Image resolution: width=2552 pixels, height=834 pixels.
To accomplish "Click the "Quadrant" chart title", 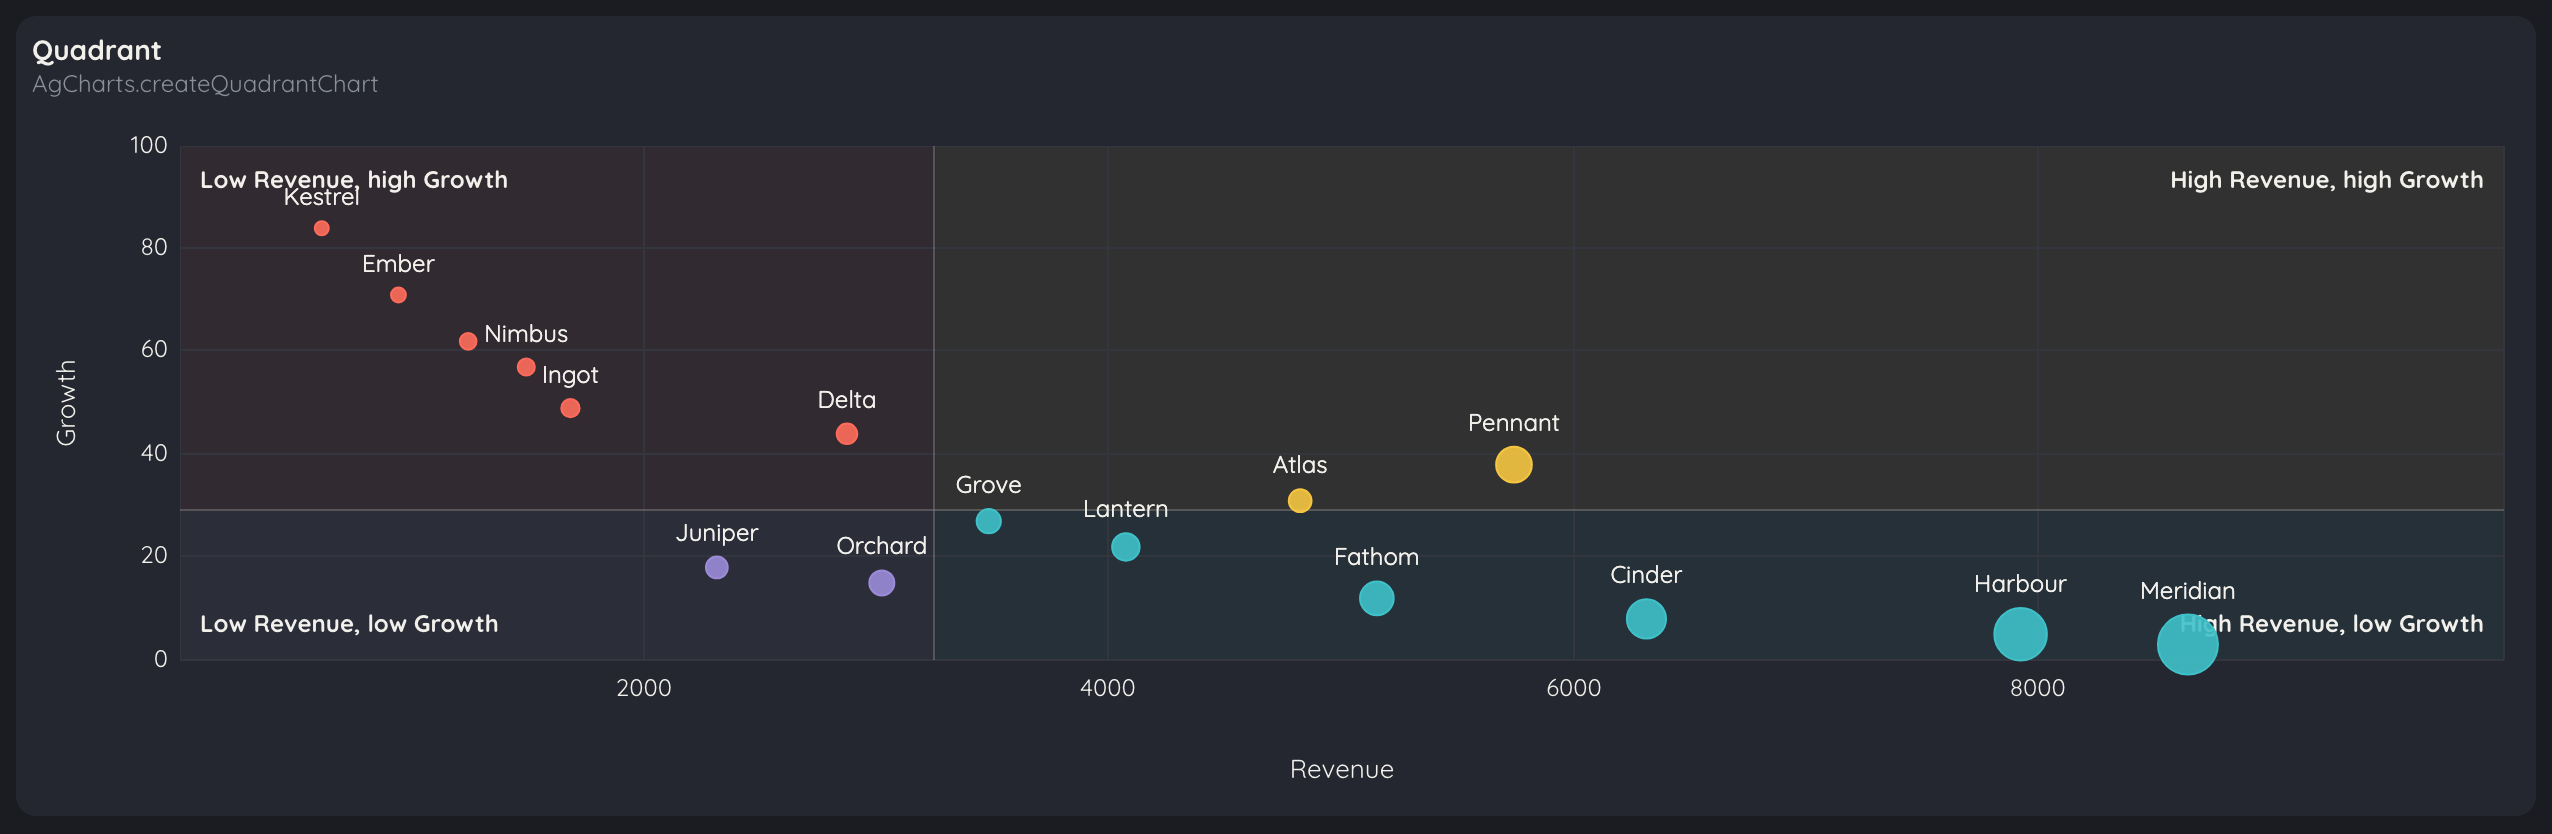I will click(x=97, y=51).
